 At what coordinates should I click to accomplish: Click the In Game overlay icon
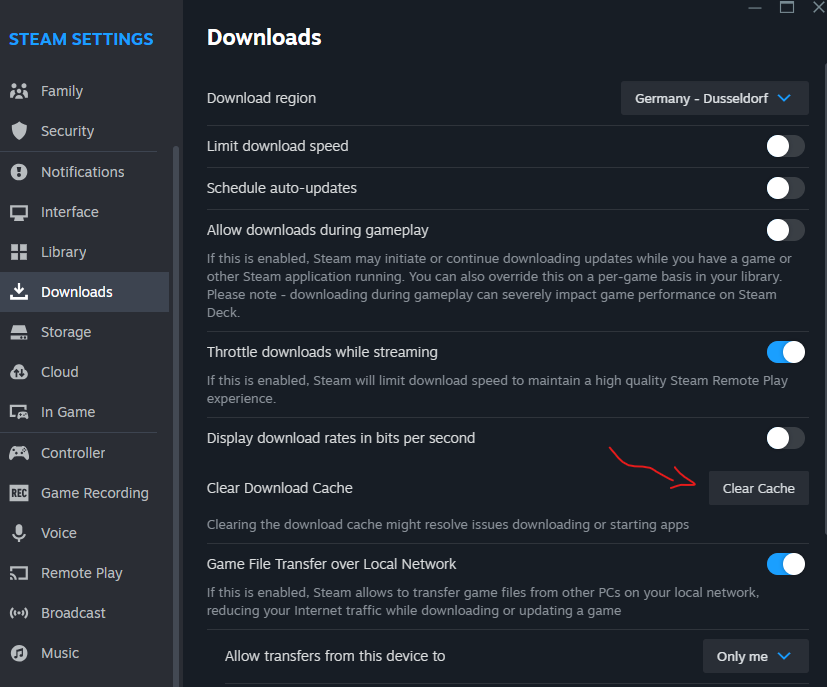[19, 412]
